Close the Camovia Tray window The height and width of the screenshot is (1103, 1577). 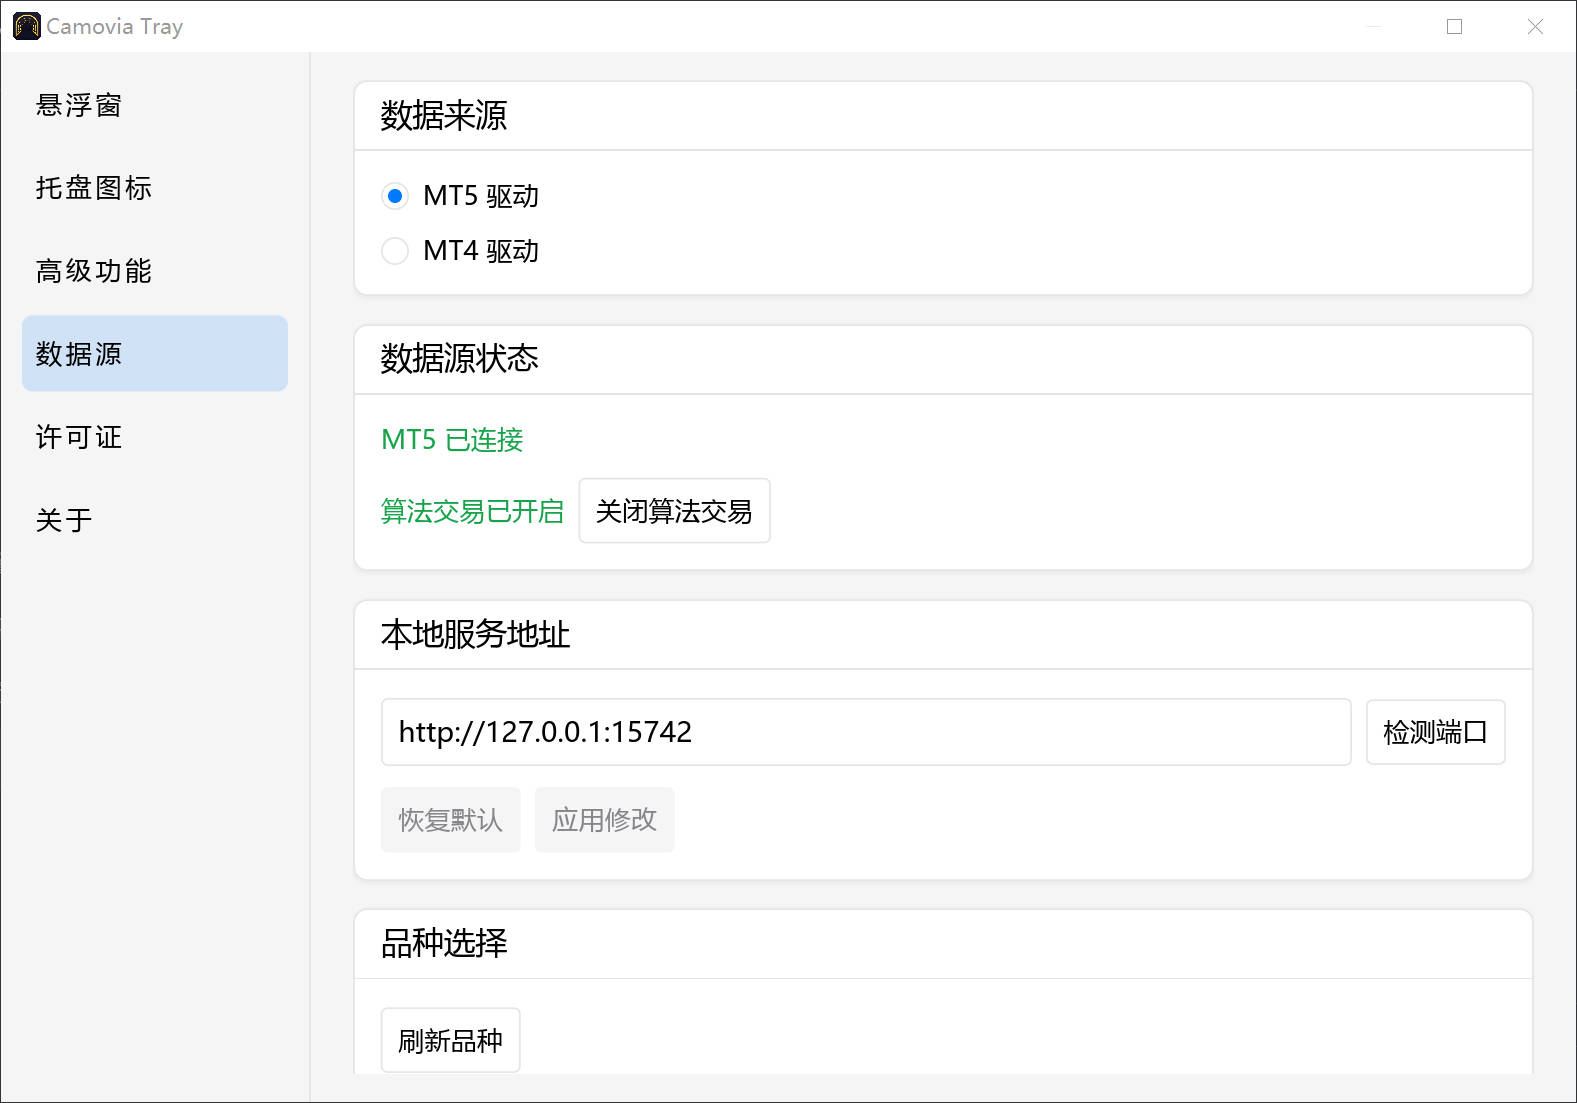1535,27
